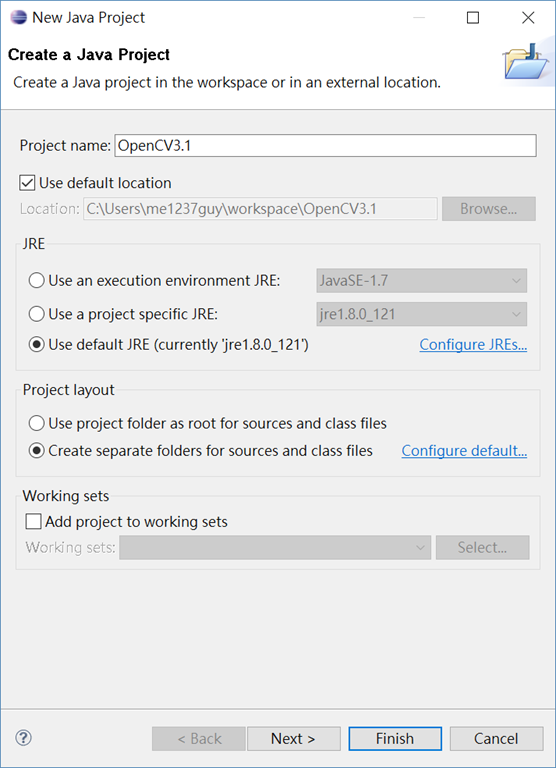Choose Use default JRE option

36,345
